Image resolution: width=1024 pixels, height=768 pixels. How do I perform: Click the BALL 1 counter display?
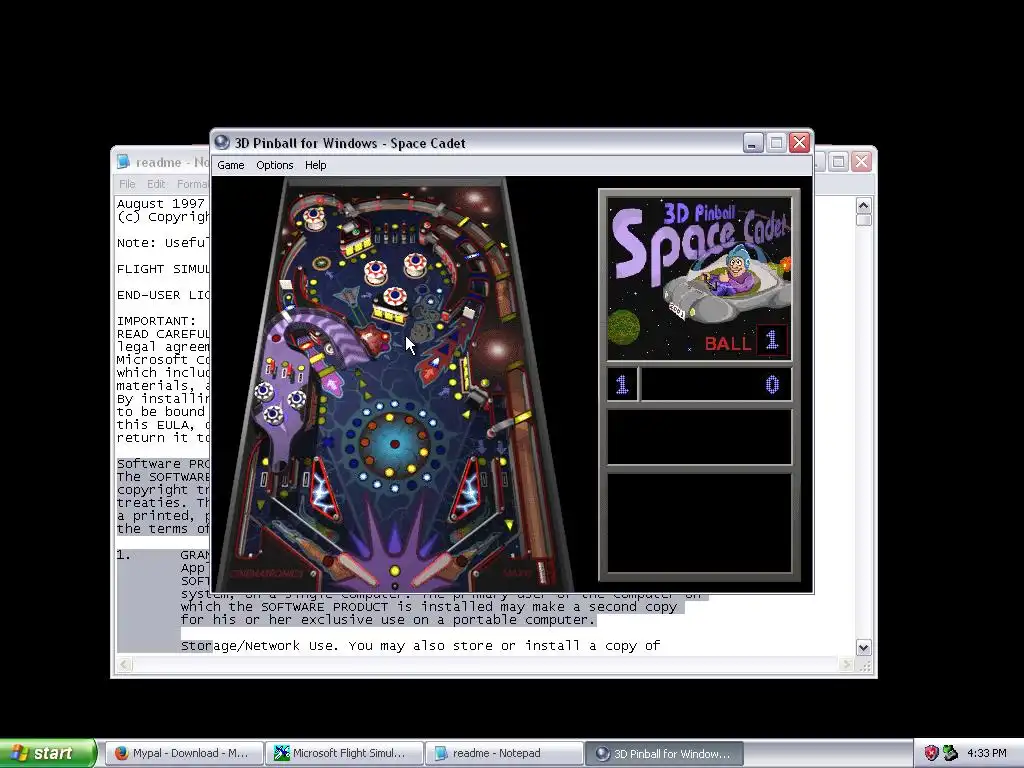[x=746, y=341]
